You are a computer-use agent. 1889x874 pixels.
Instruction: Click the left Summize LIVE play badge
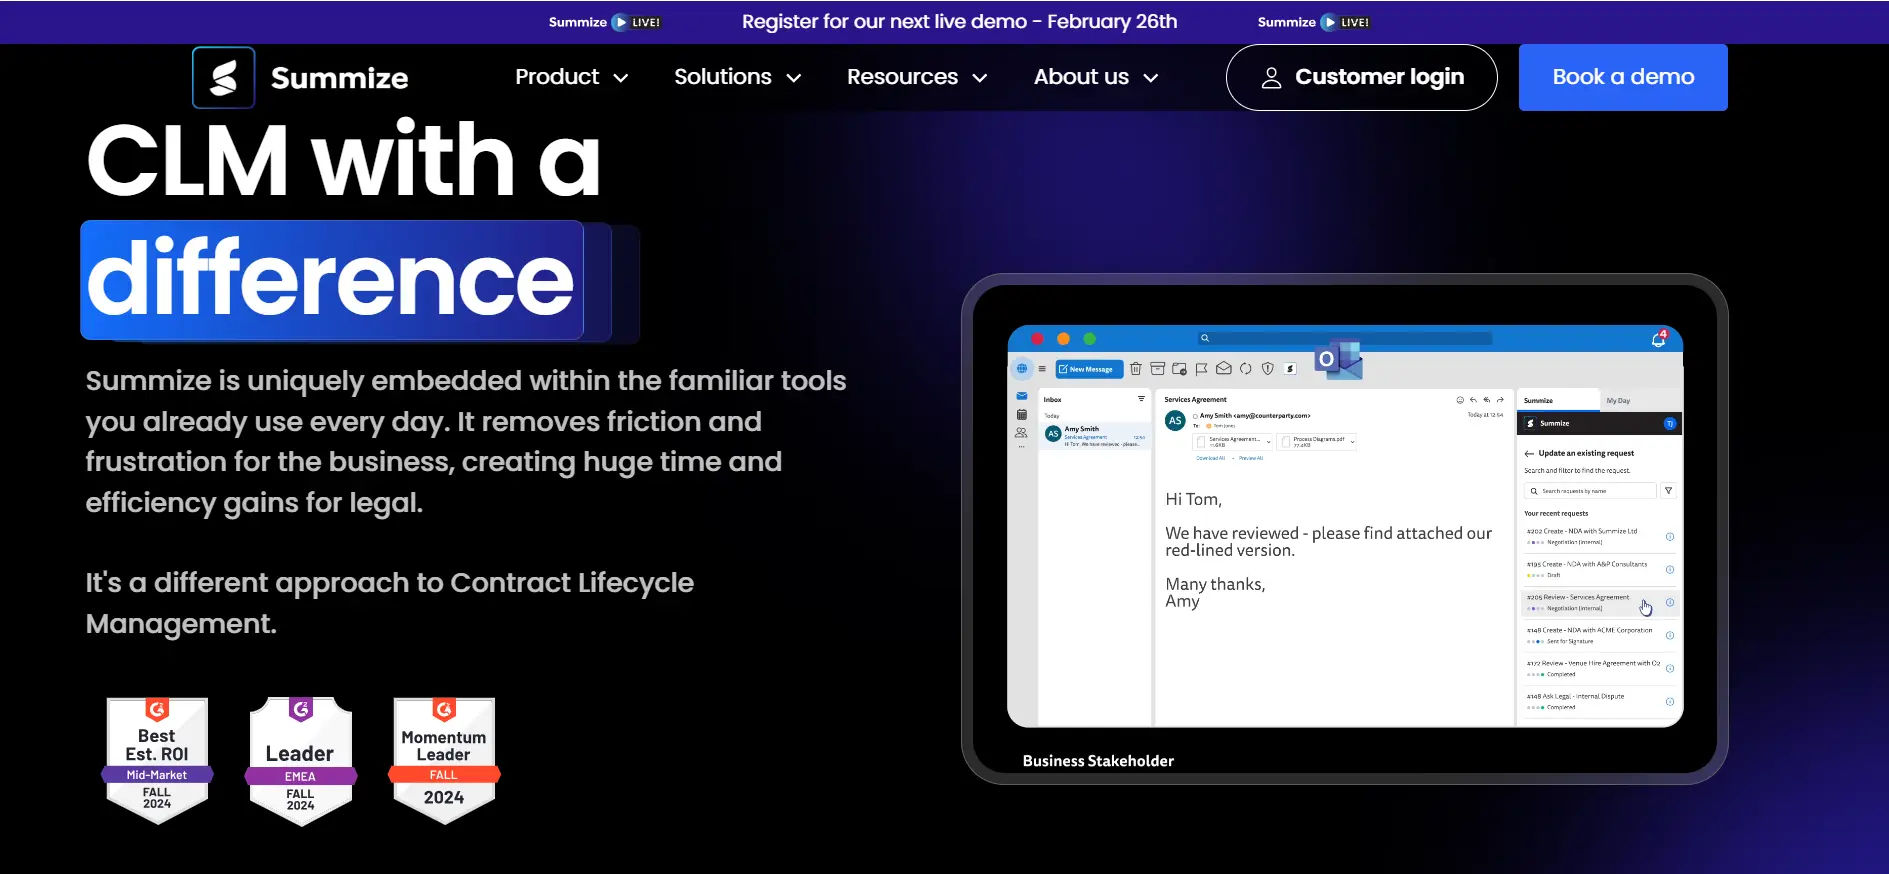click(604, 22)
